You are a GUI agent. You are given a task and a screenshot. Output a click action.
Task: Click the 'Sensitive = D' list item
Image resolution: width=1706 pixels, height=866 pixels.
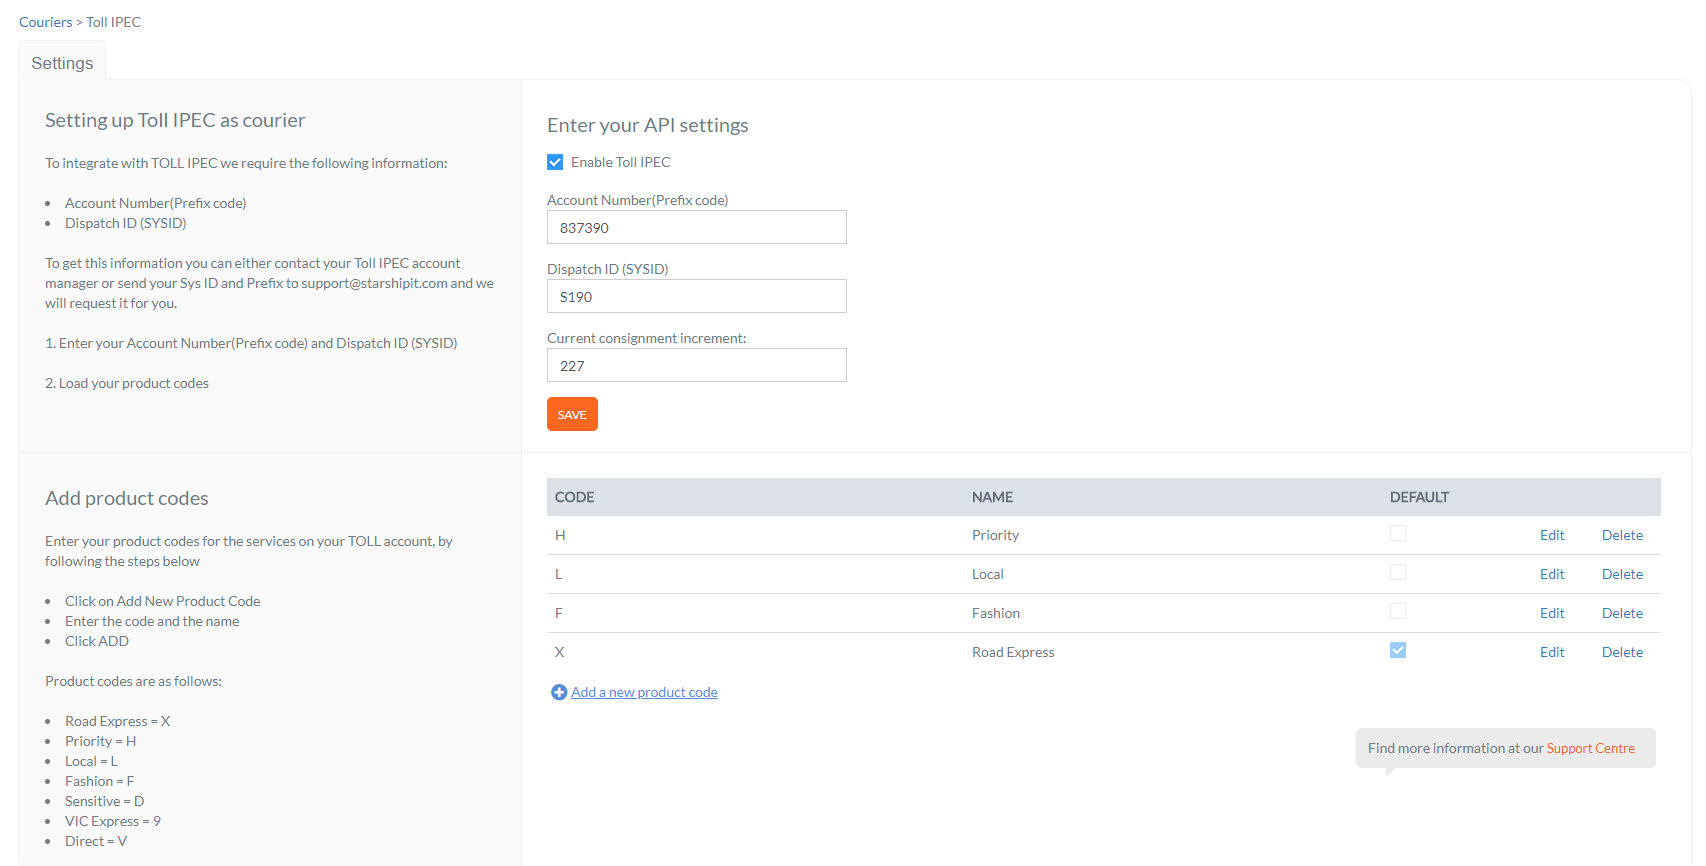point(104,801)
